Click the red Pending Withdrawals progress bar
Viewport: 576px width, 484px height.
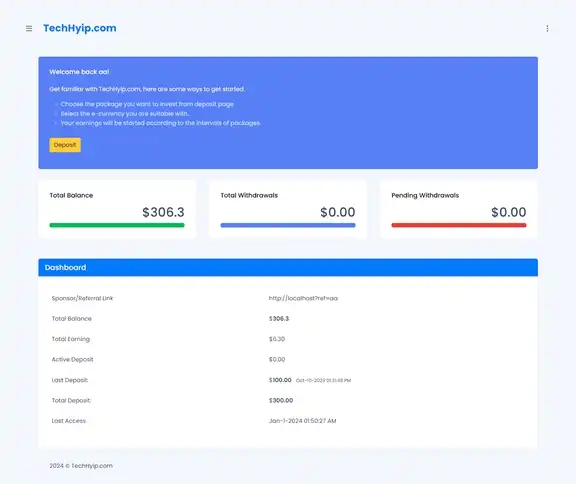click(x=459, y=225)
